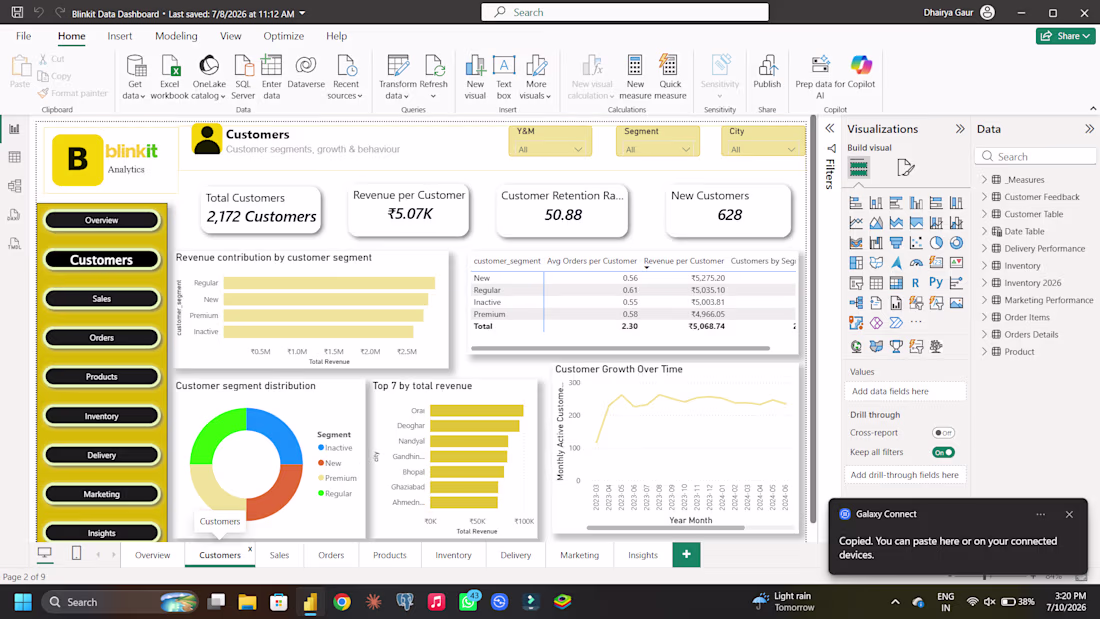The height and width of the screenshot is (619, 1100).
Task: Select the Format visual brush icon
Action: pyautogui.click(x=906, y=168)
